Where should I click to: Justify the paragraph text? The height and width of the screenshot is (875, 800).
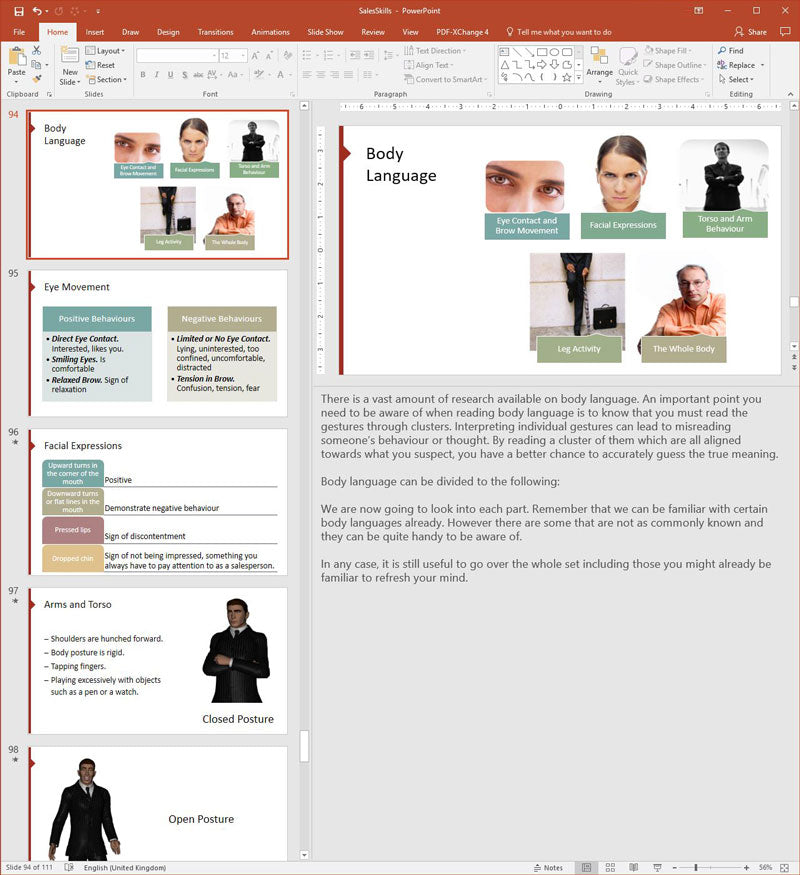click(x=348, y=74)
